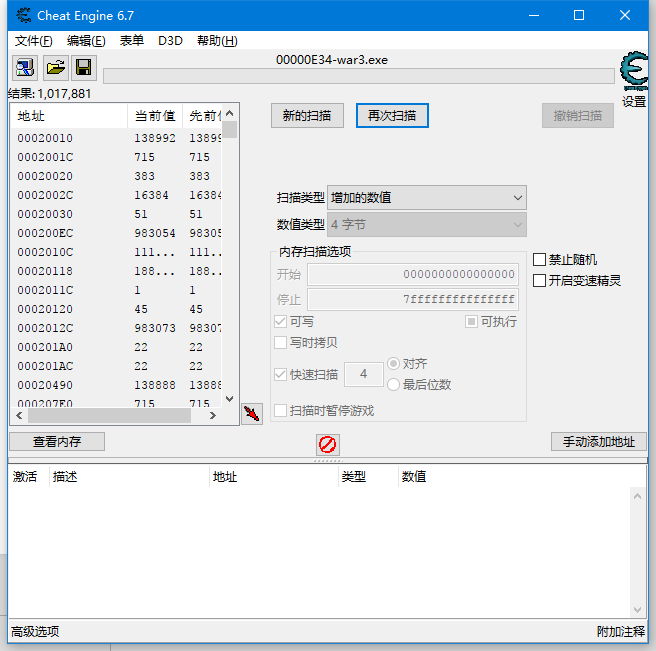The image size is (656, 651).
Task: Toggle the 扫描时暂停游戏 checkbox
Action: pyautogui.click(x=280, y=410)
